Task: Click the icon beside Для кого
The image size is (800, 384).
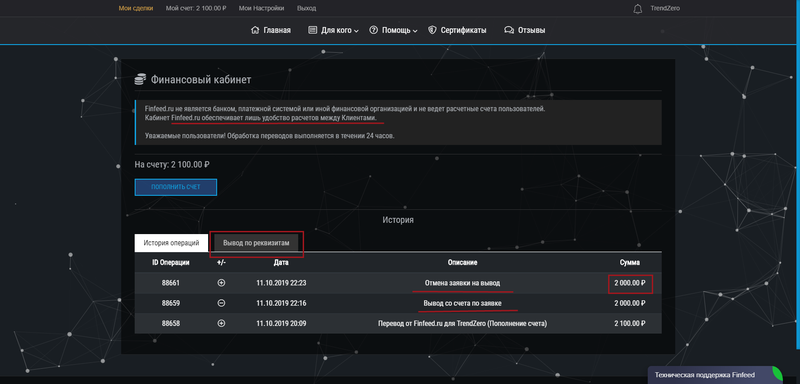Action: (313, 30)
